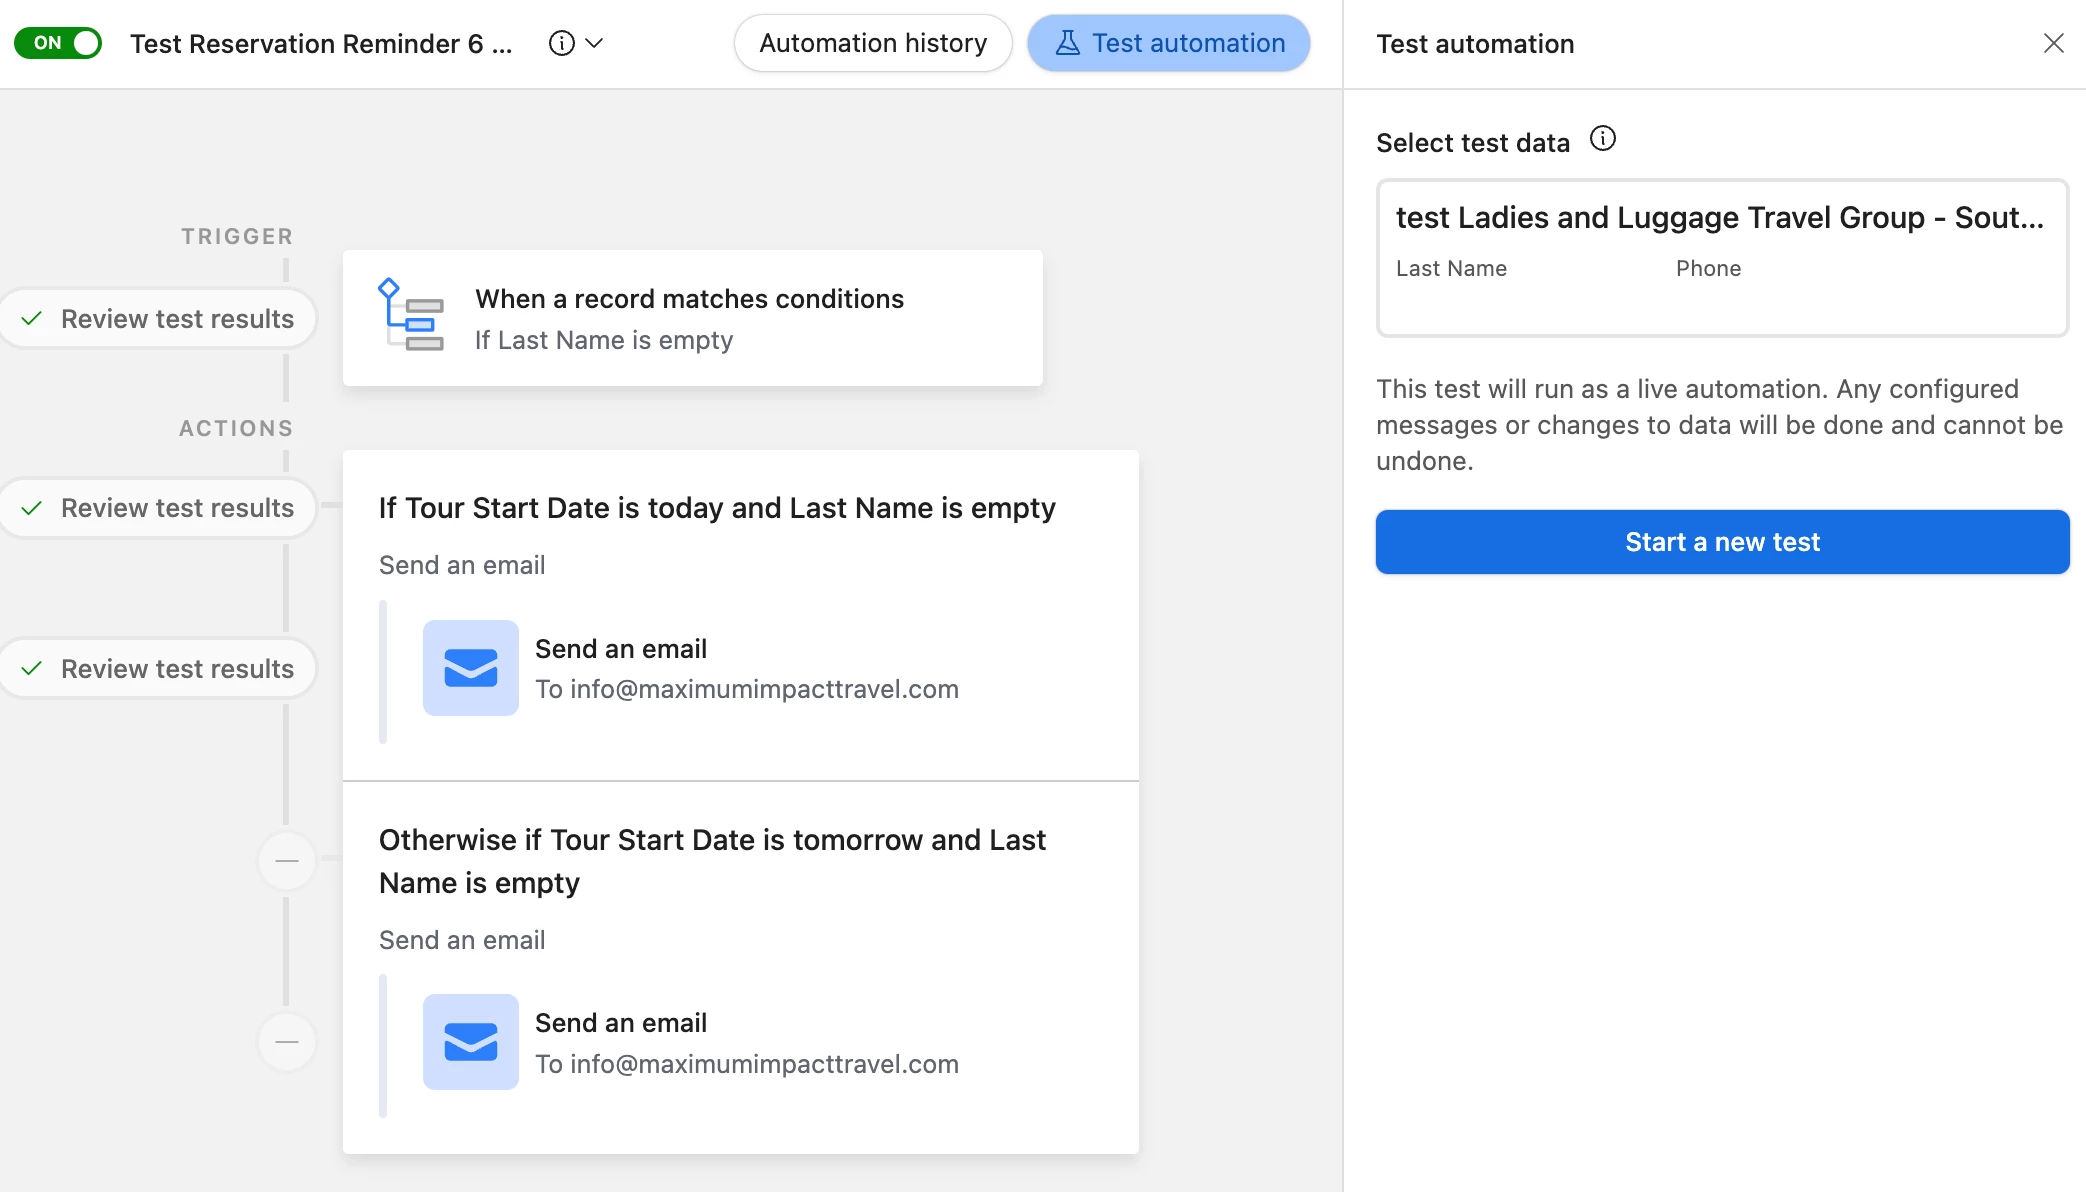The width and height of the screenshot is (2086, 1192).
Task: Toggle the automation ON switch off
Action: pos(58,43)
